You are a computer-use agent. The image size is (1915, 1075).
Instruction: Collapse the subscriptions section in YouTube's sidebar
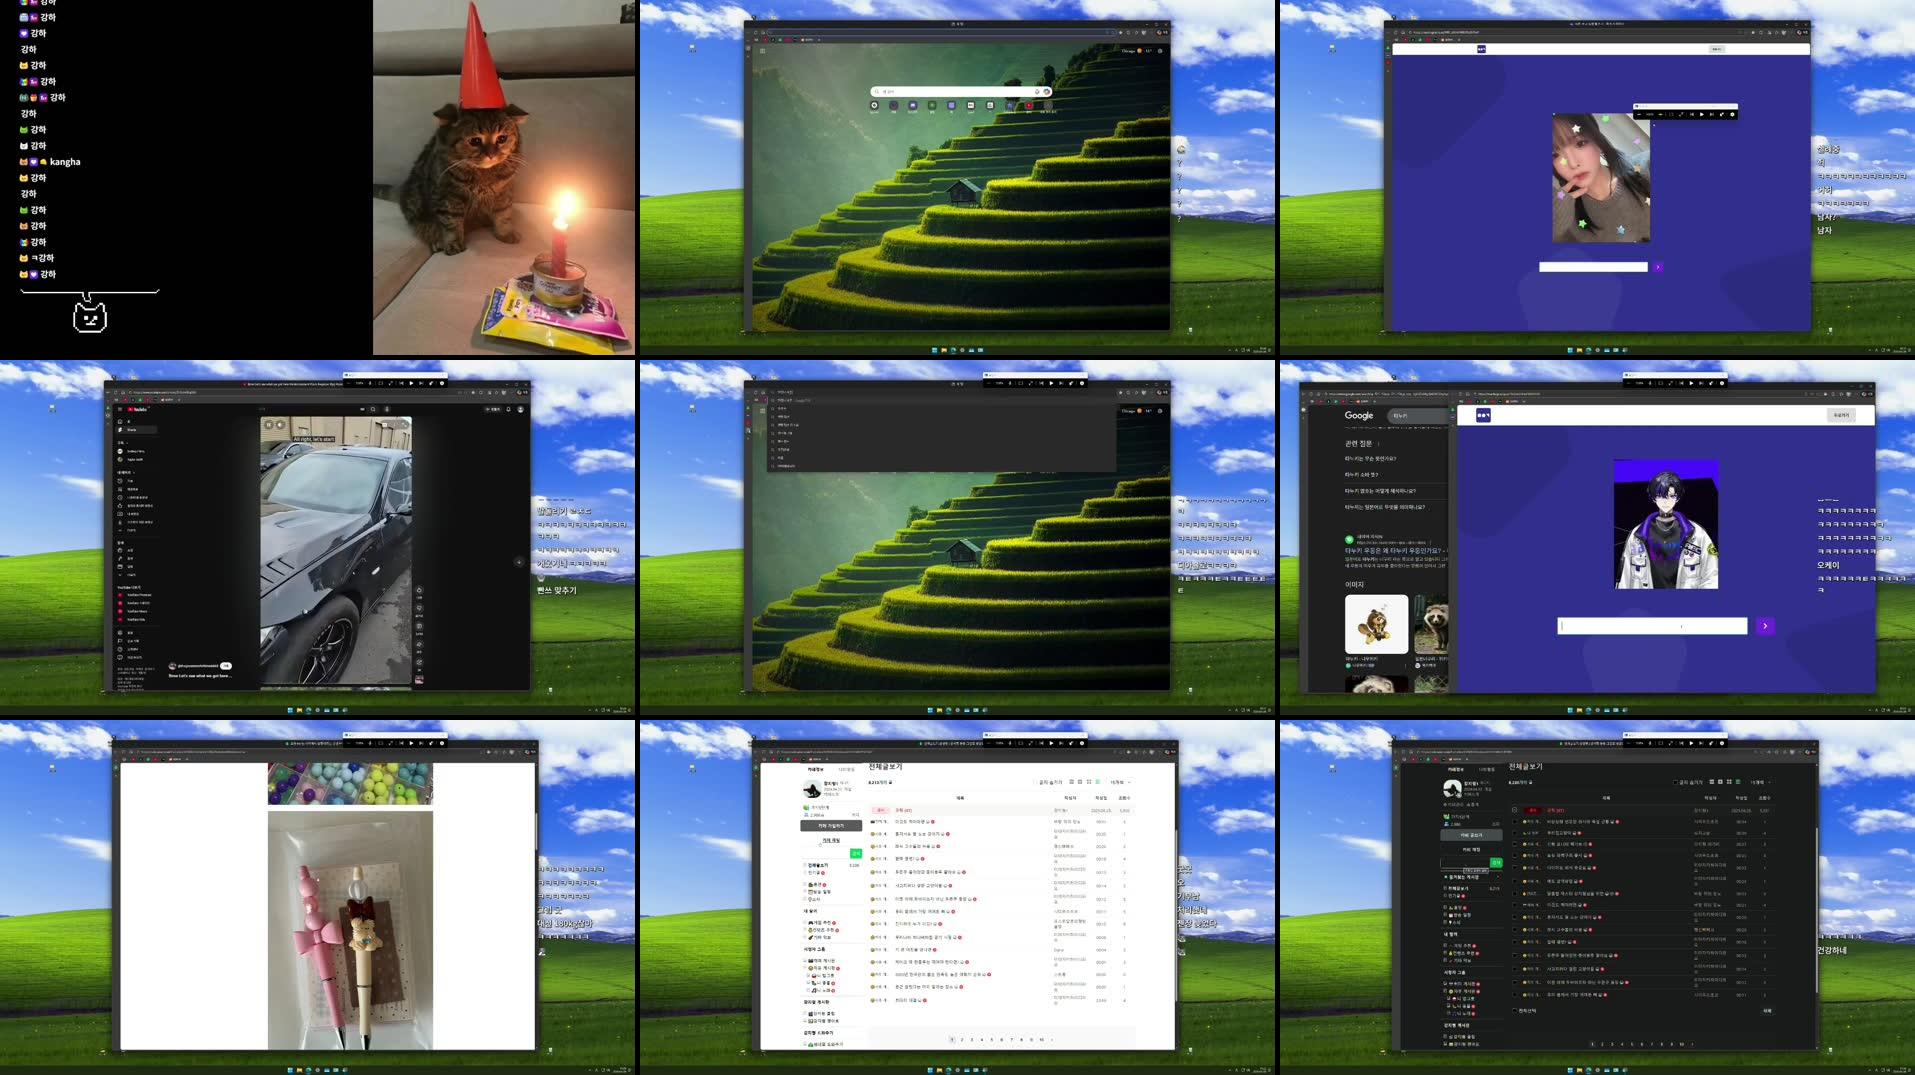pyautogui.click(x=127, y=443)
